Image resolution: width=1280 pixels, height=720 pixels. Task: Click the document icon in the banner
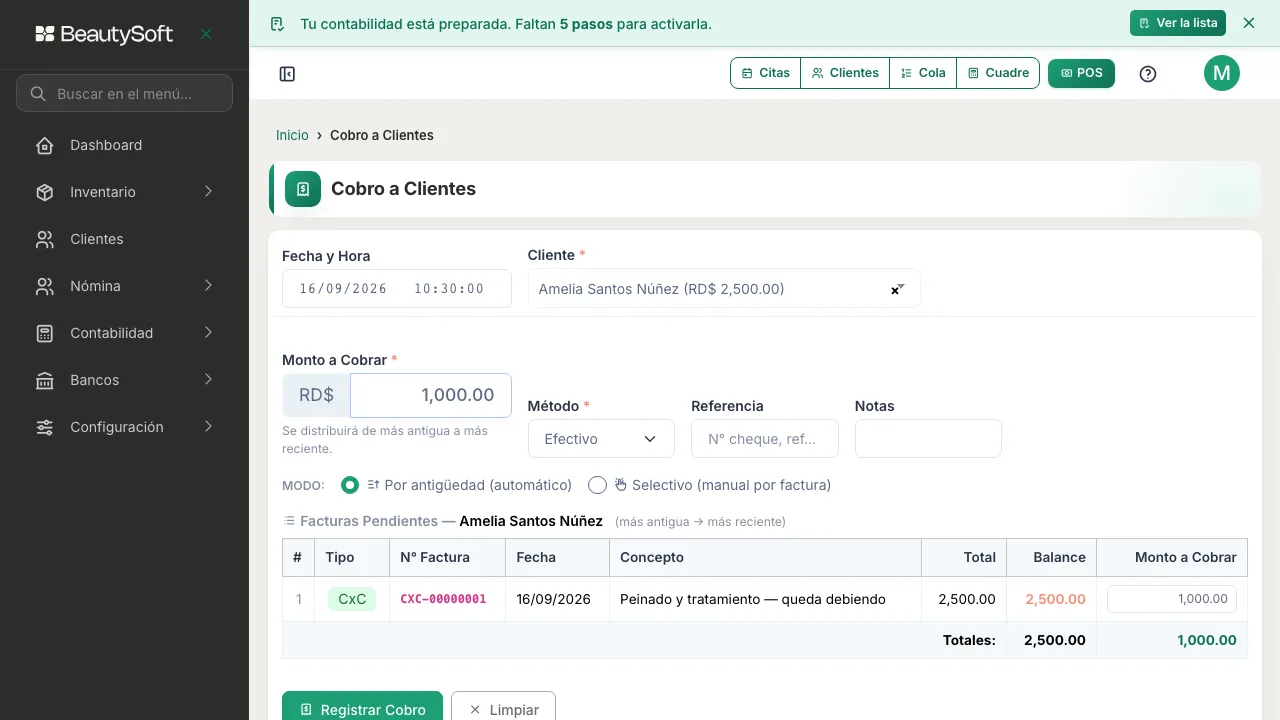(278, 23)
